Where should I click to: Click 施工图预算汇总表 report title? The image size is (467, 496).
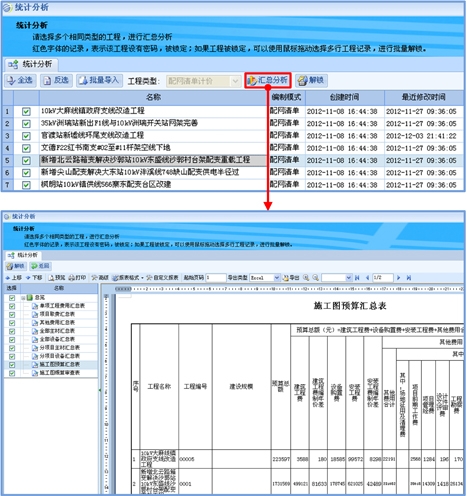tap(350, 306)
